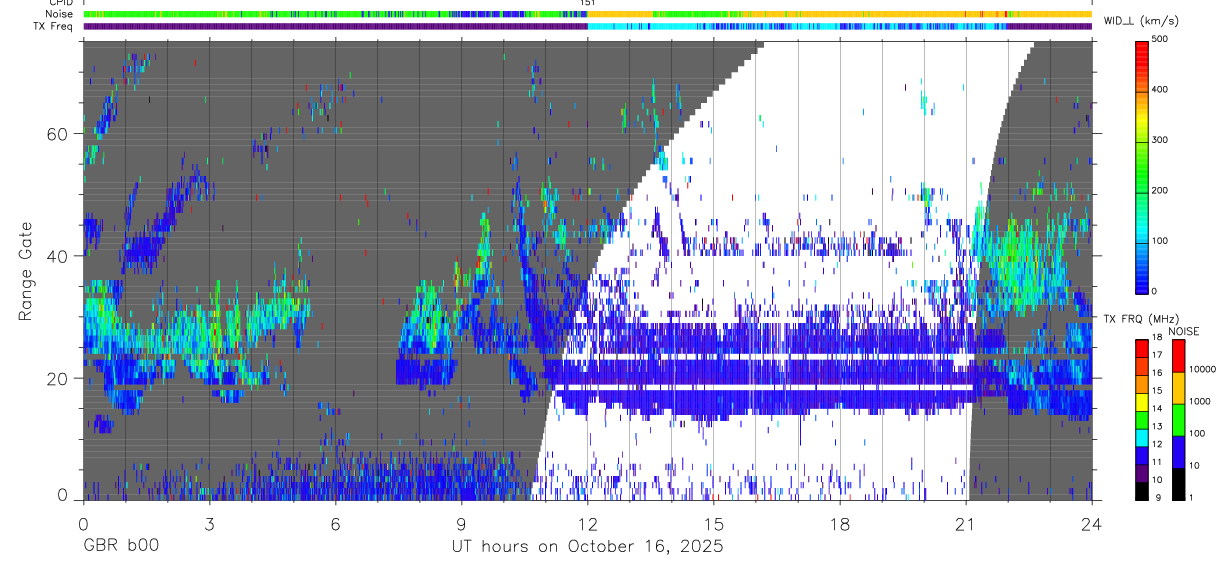The image size is (1228, 567).
Task: Click the Noise row label at top
Action: tap(58, 14)
